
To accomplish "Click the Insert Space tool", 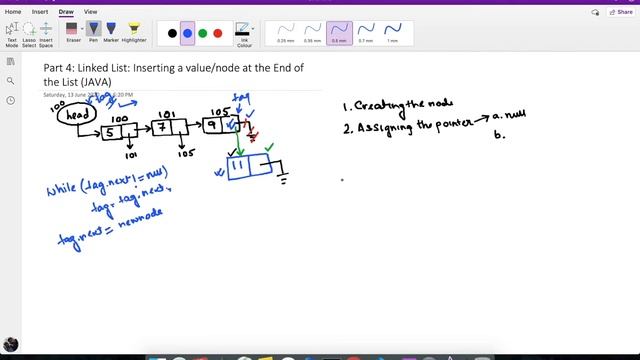I will (46, 35).
